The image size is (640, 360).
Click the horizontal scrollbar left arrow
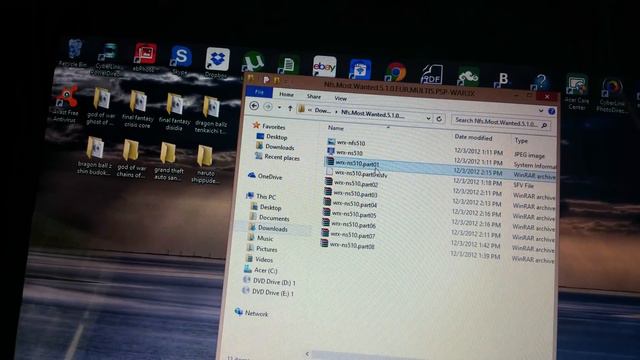click(x=307, y=354)
